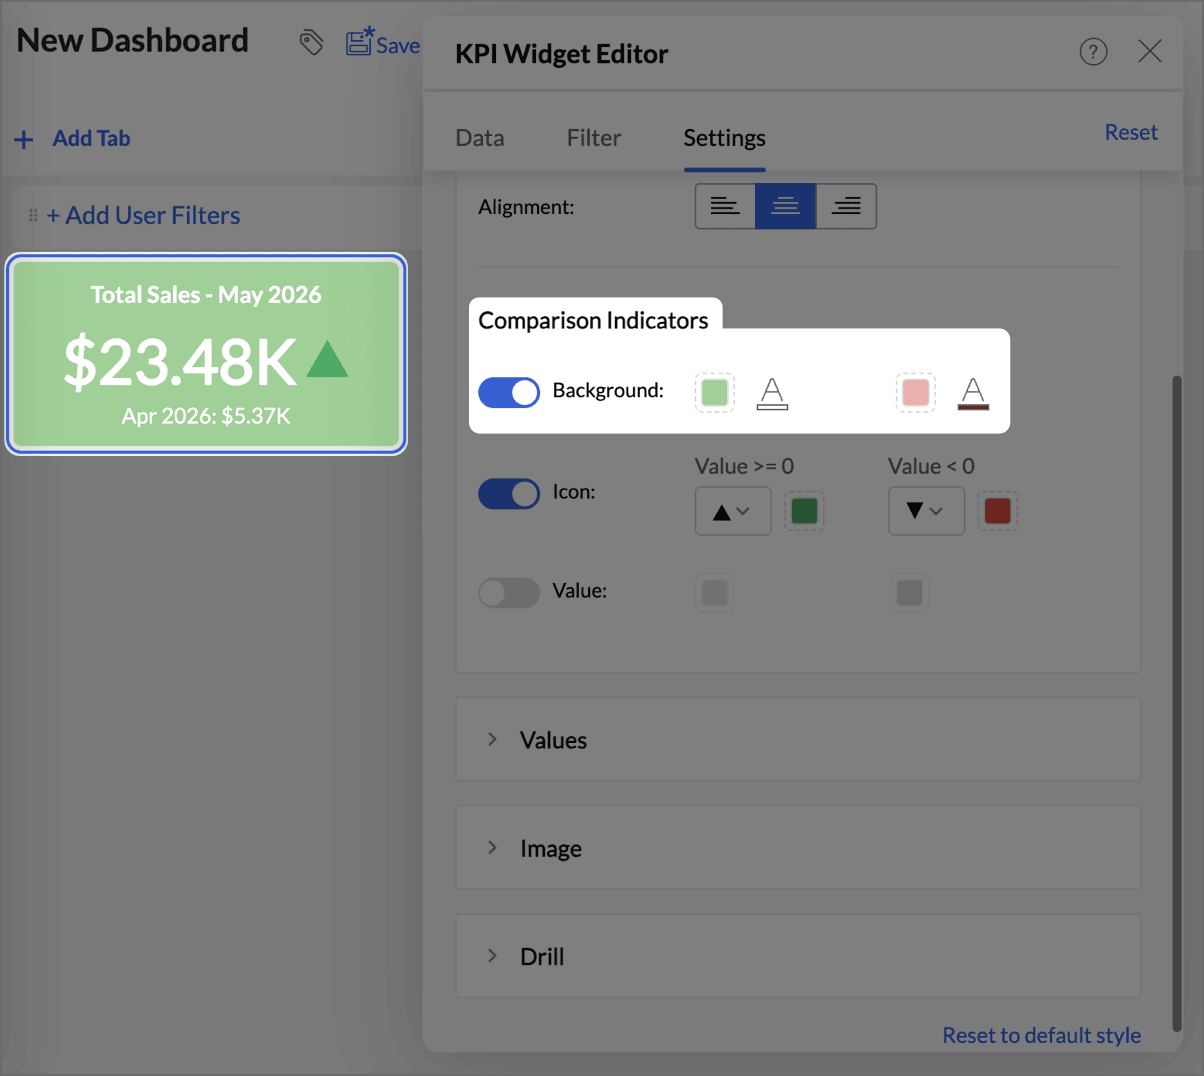
Task: Open the negative background font color icon
Action: pos(973,392)
